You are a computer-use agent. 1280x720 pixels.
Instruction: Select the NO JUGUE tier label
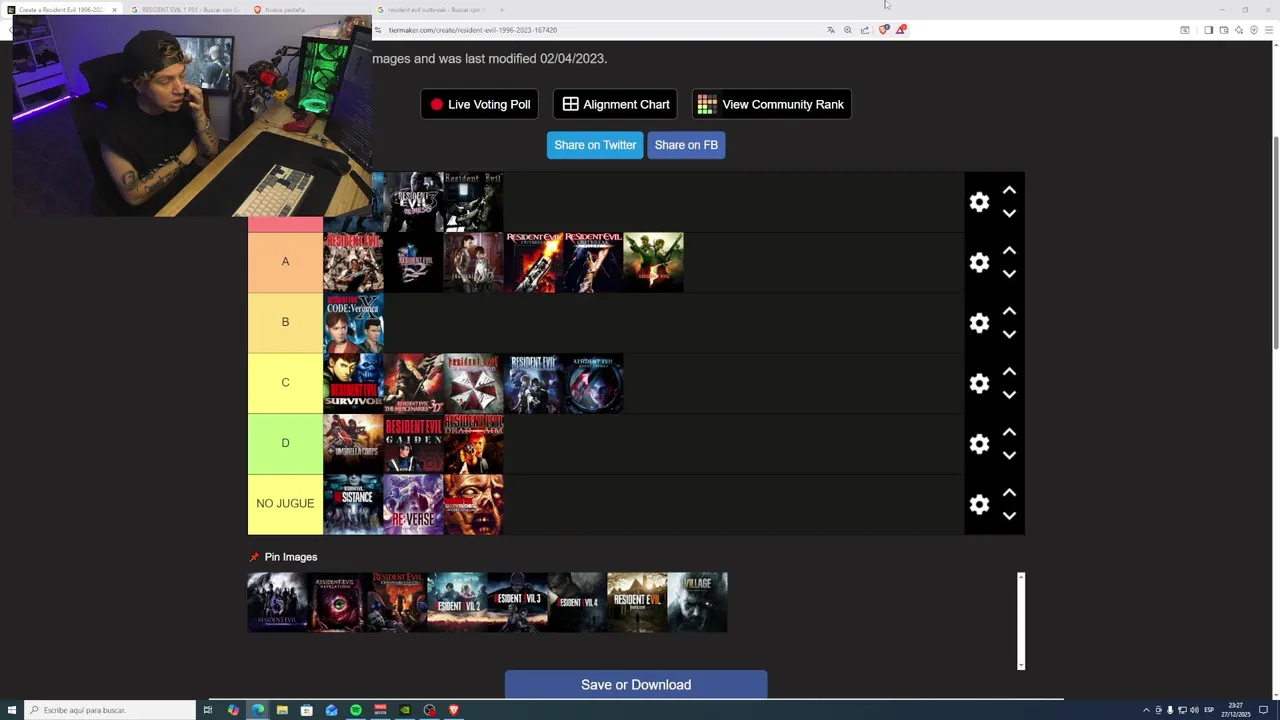285,504
